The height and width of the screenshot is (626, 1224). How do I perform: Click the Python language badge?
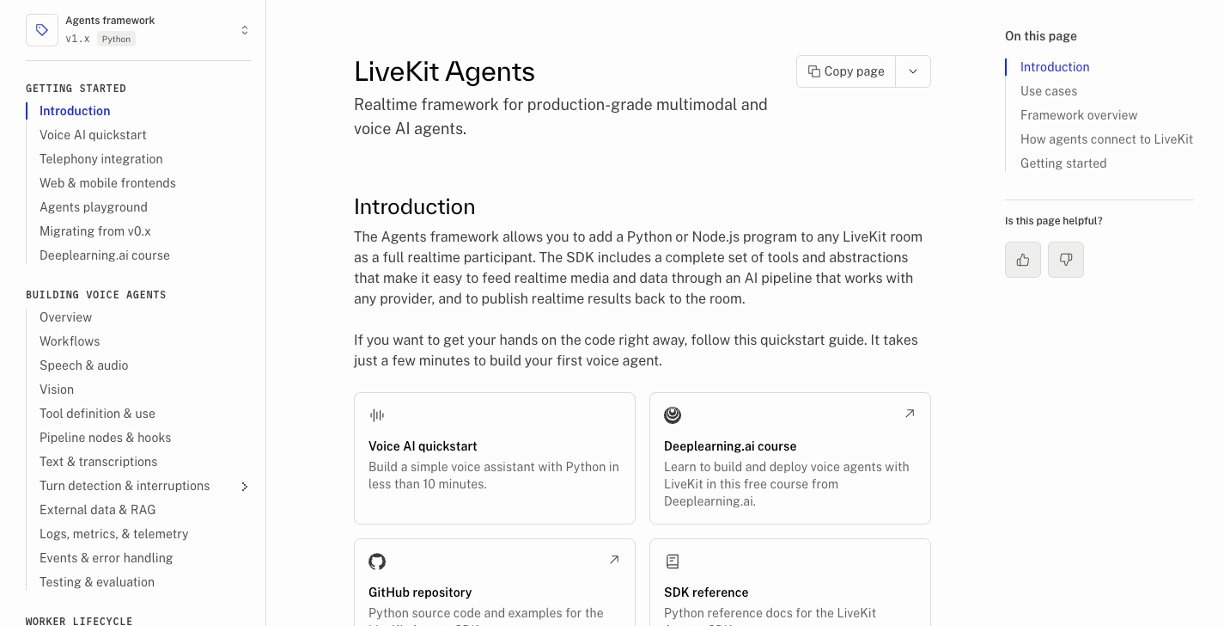pyautogui.click(x=115, y=39)
